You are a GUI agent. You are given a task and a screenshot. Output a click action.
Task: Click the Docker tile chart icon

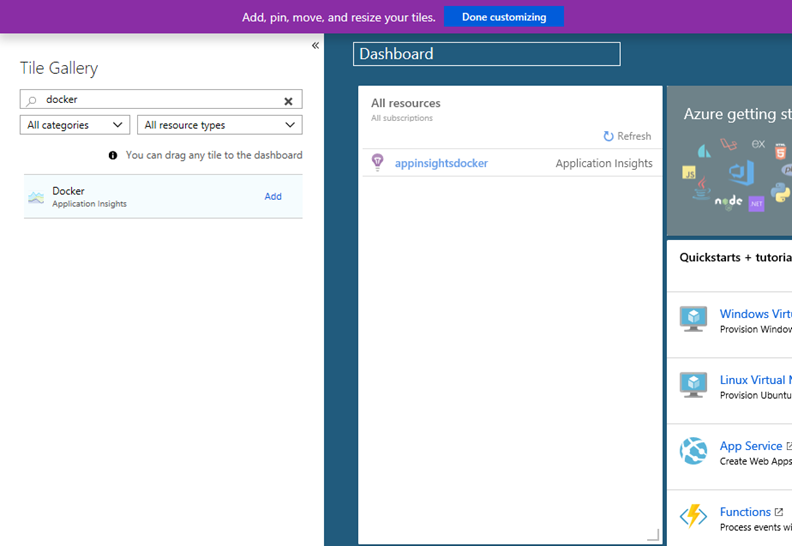(36, 197)
